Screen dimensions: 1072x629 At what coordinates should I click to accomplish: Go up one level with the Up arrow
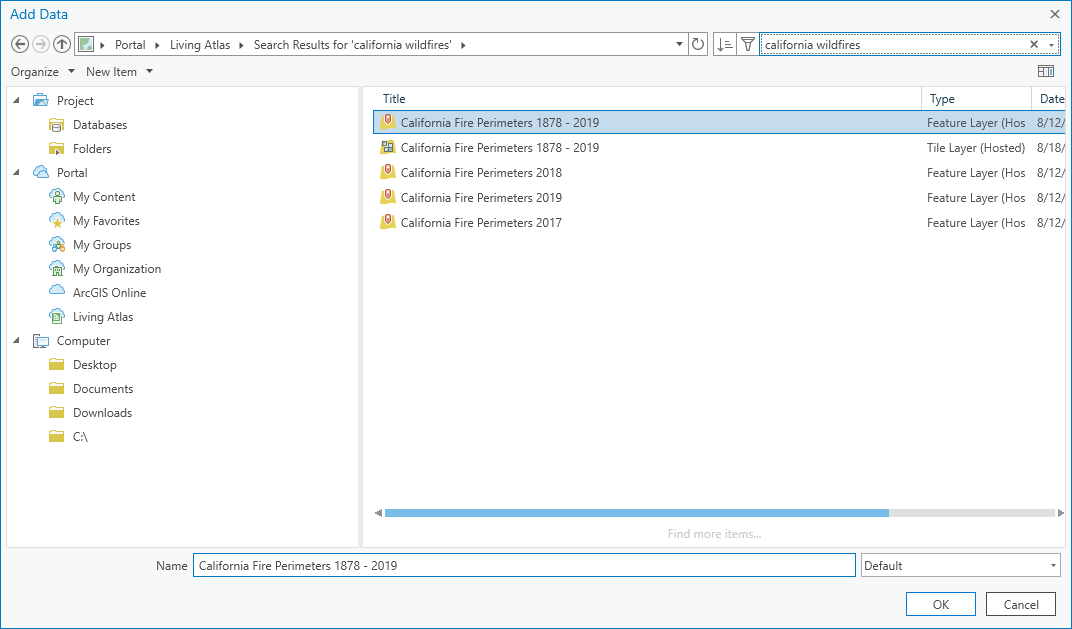[62, 44]
